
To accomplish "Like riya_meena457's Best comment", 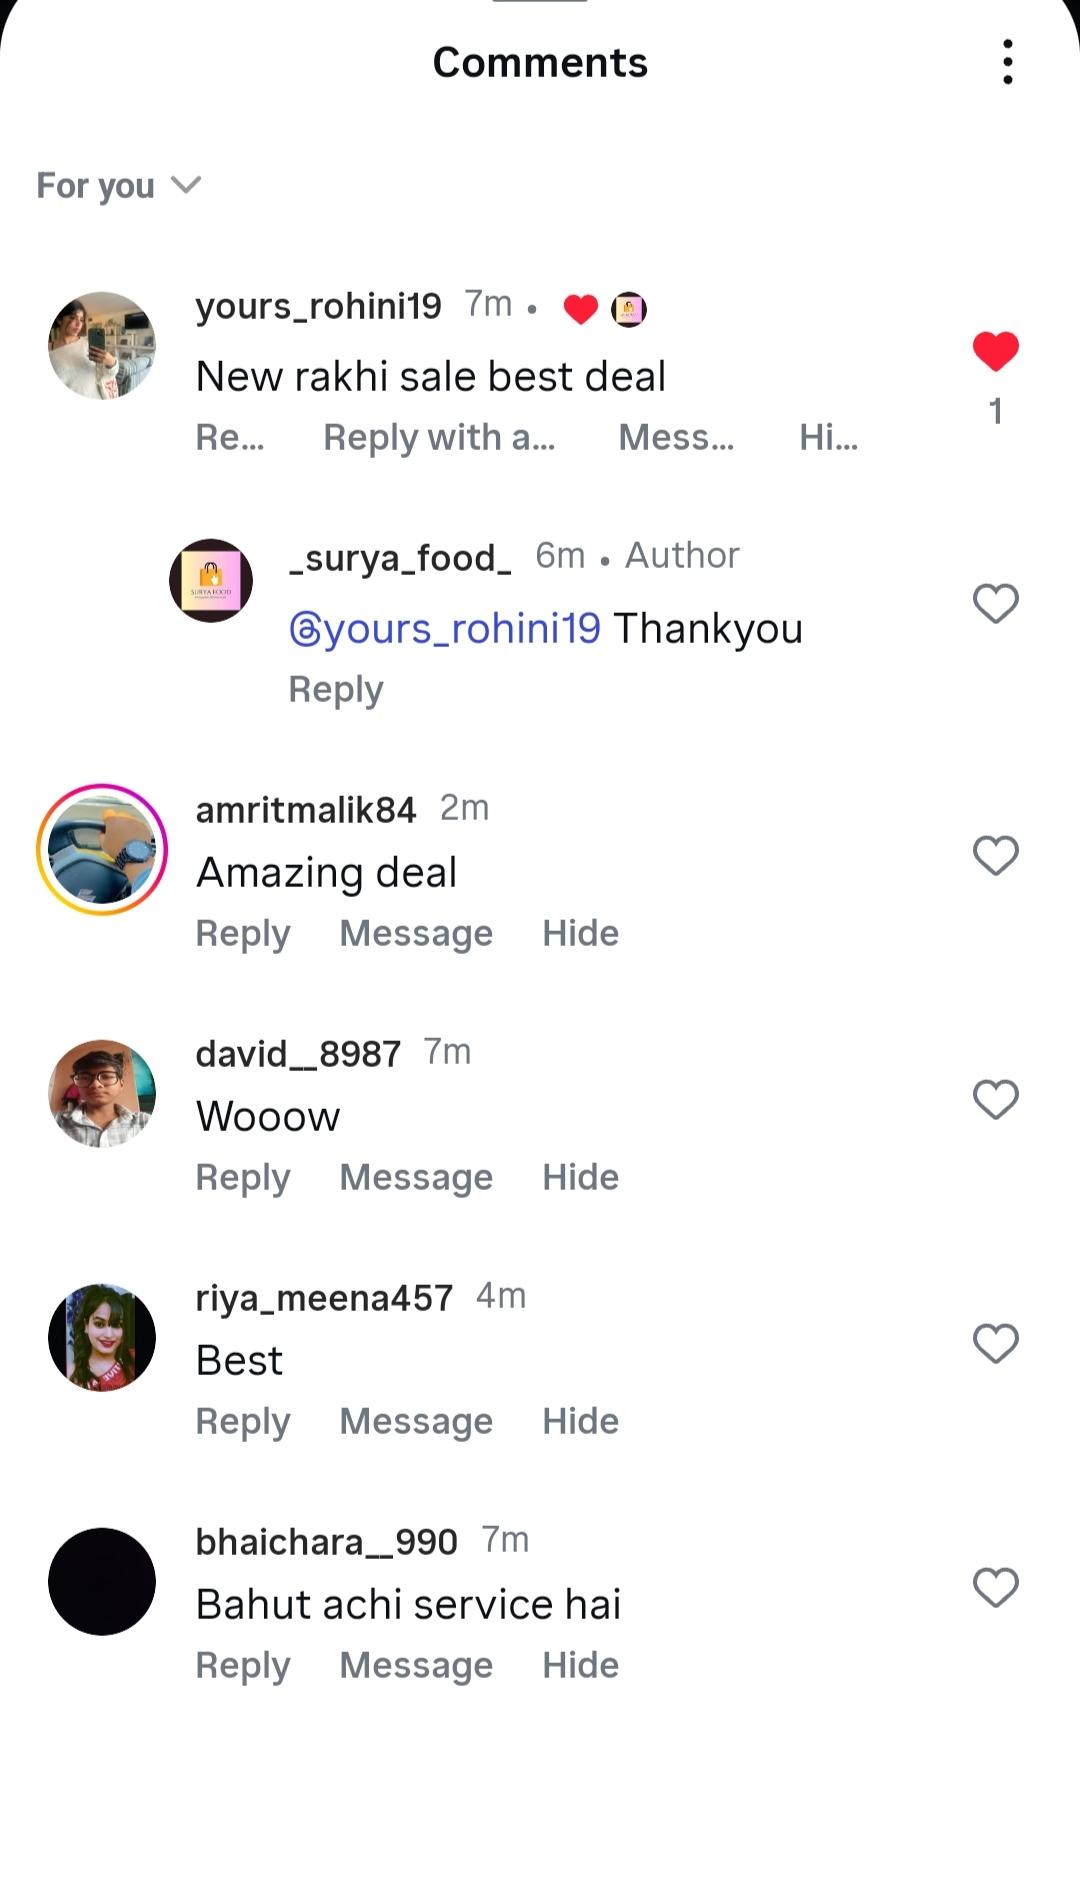I will [x=995, y=1343].
